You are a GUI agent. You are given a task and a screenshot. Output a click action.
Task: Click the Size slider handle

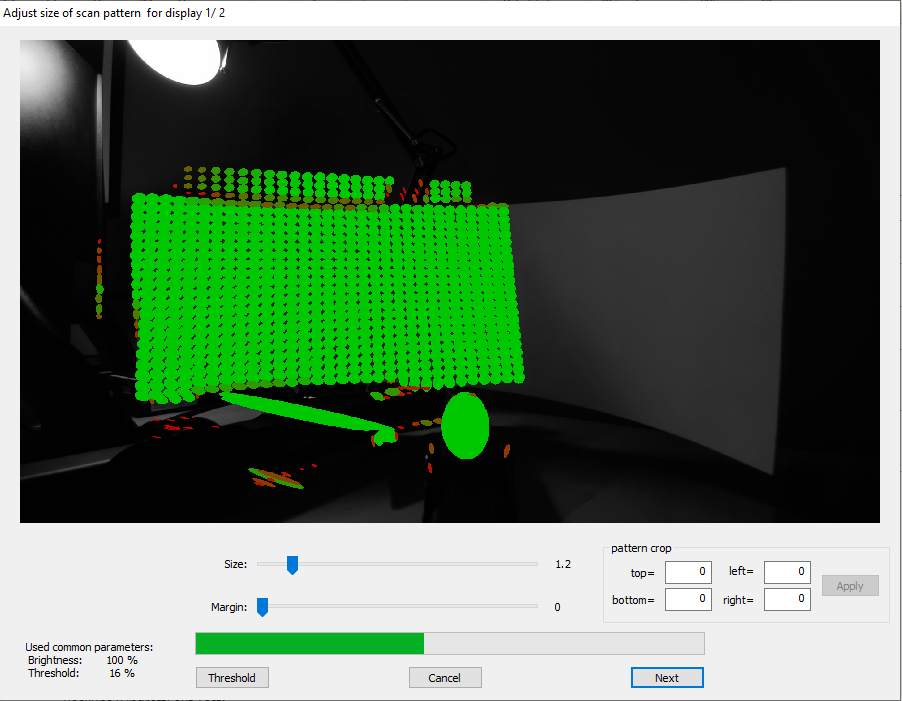[292, 565]
